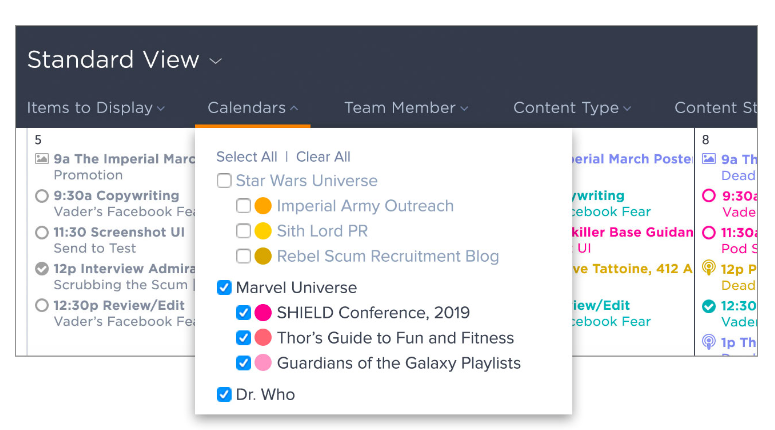Enable the Star Wars Universe checkbox
775x430 pixels.
tap(224, 181)
